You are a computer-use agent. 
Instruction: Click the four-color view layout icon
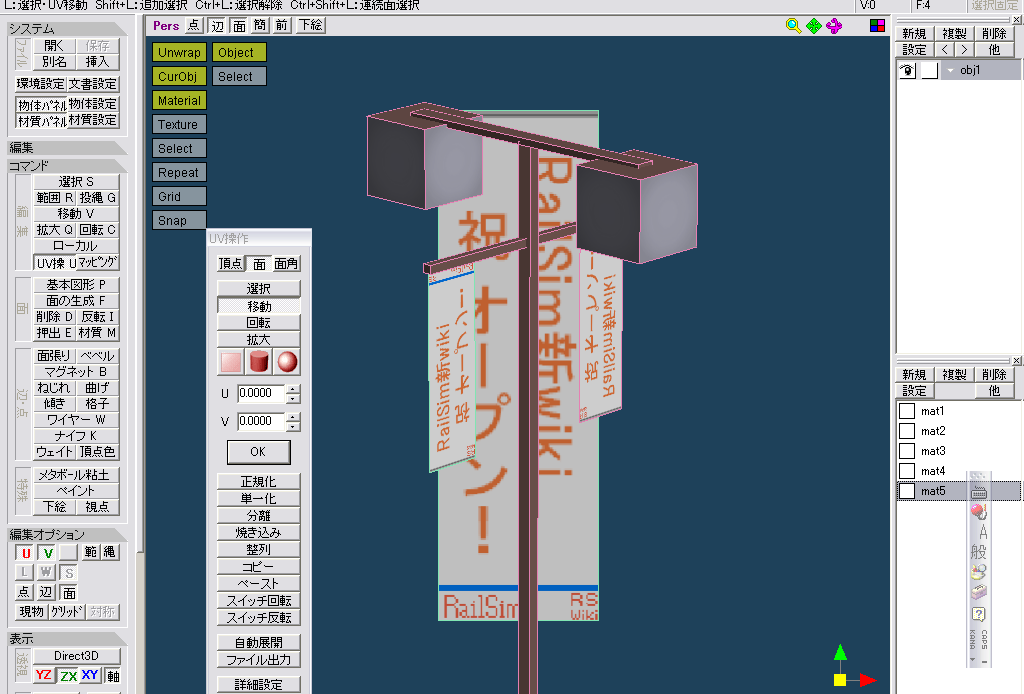[877, 26]
